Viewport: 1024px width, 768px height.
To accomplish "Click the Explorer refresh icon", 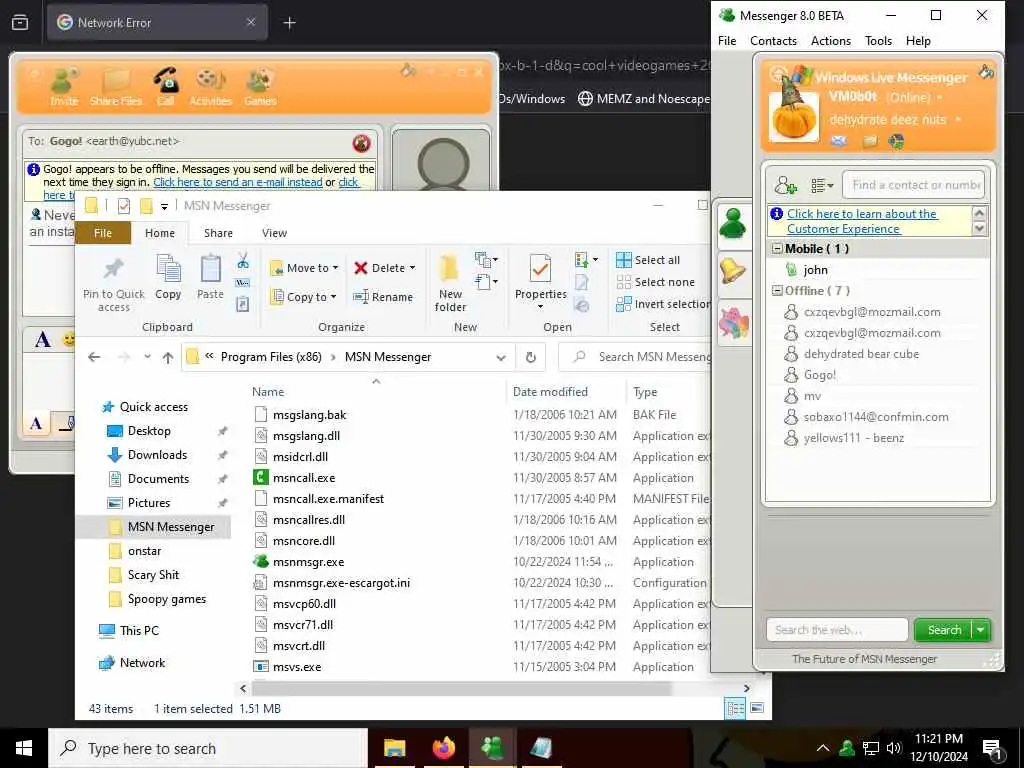I will (x=530, y=357).
